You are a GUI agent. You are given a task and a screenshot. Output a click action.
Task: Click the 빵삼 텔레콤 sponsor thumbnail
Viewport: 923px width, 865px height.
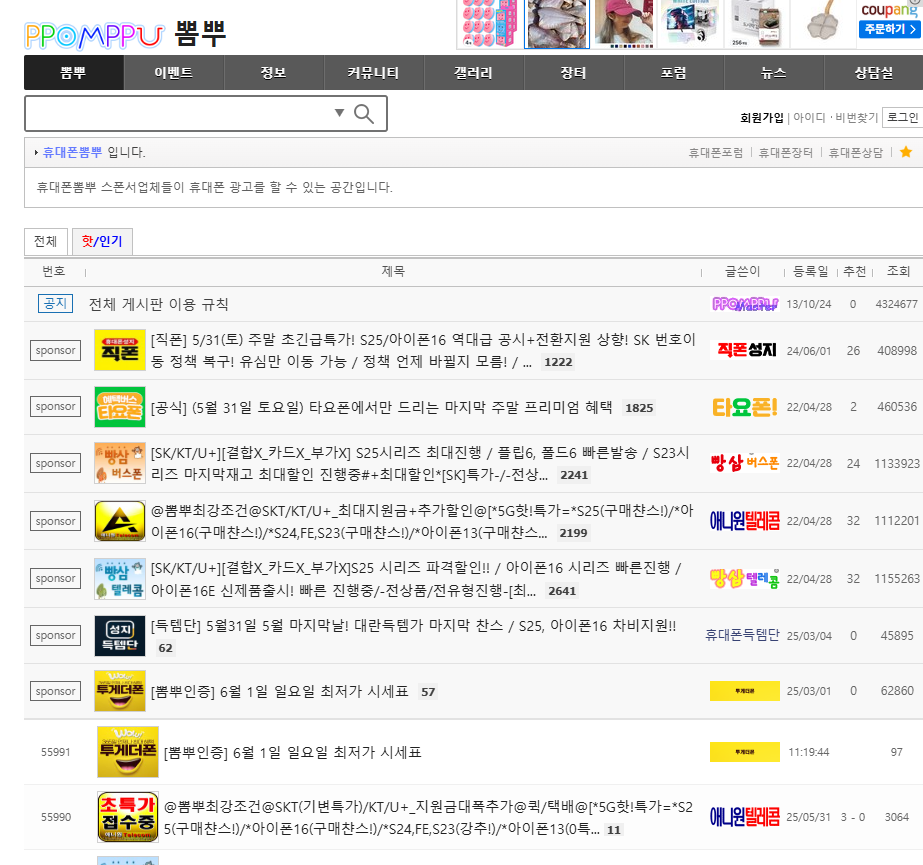tap(120, 579)
